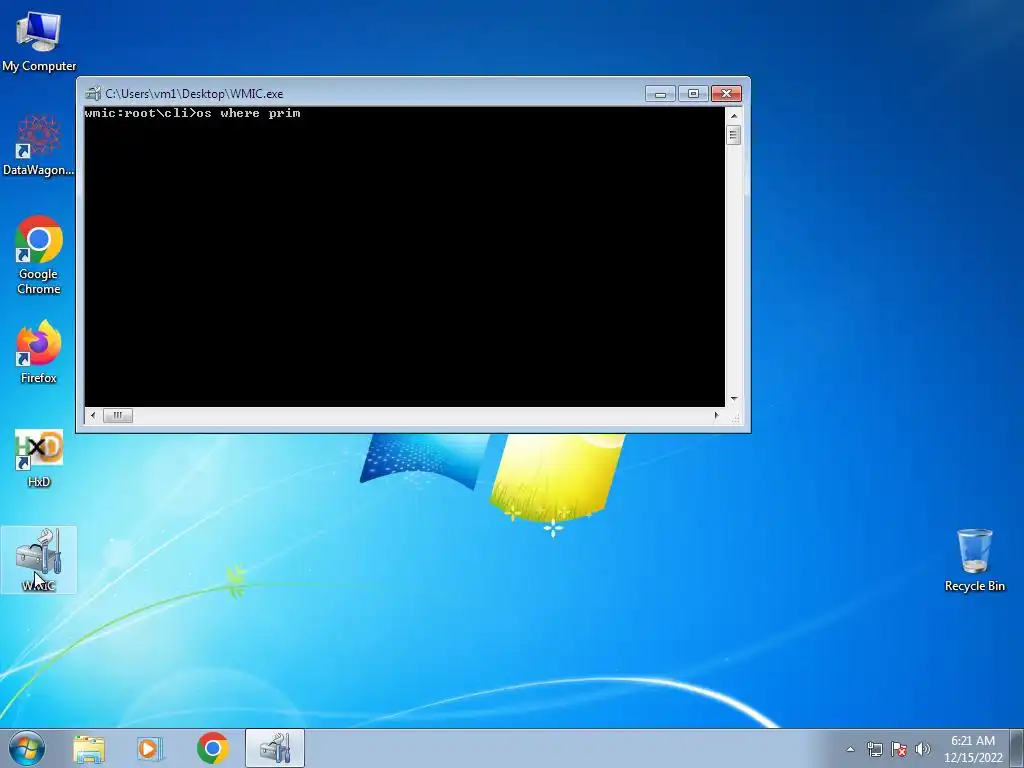Screen dimensions: 1024x768
Task: Open the Action Center flag icon
Action: click(x=899, y=749)
